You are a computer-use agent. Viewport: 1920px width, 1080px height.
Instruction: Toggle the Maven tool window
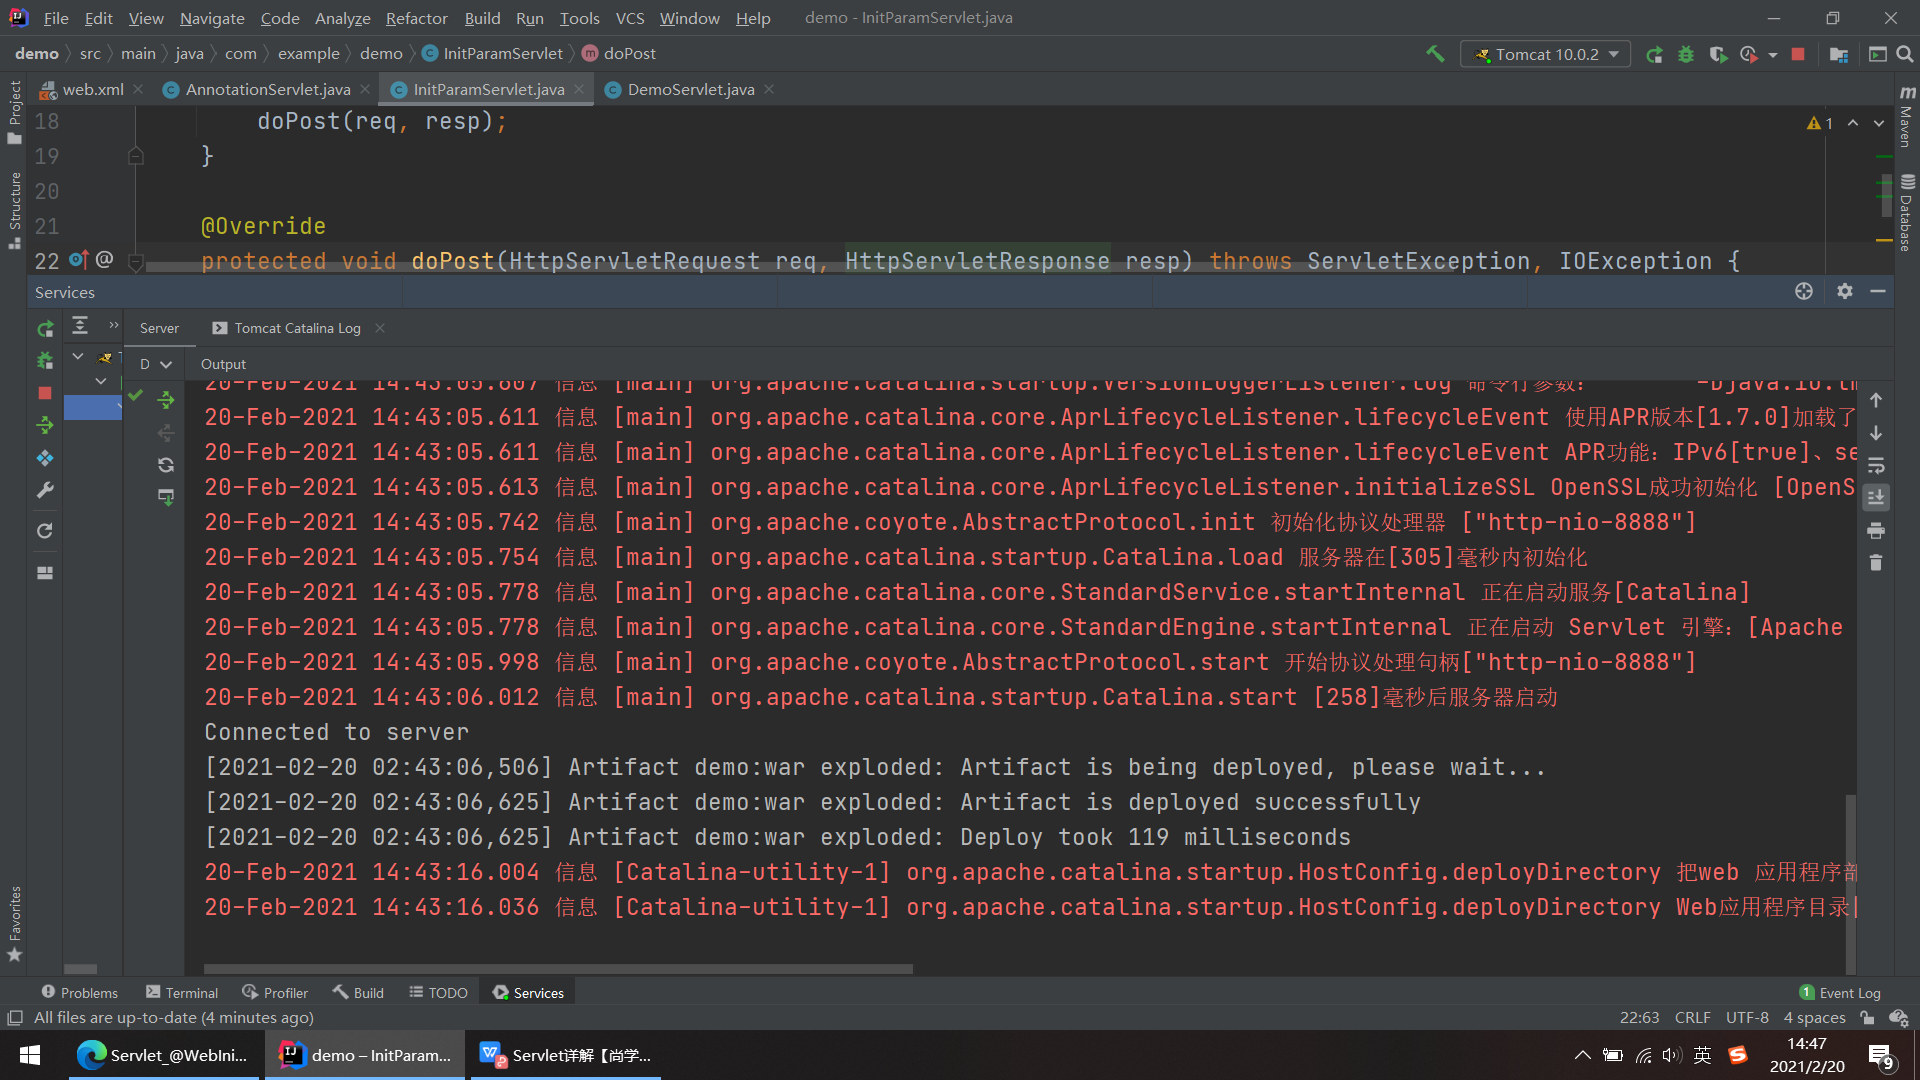click(x=1907, y=117)
